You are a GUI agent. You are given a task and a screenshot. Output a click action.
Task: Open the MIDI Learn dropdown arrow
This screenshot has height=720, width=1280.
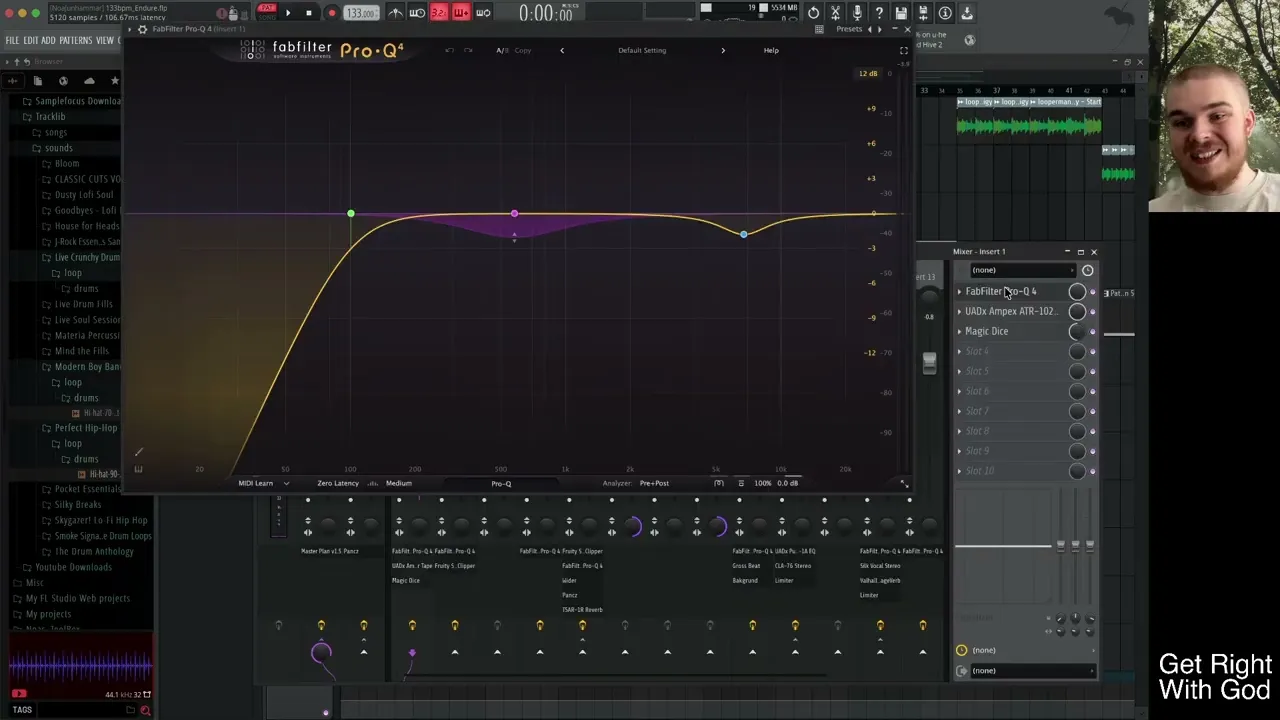tap(286, 483)
